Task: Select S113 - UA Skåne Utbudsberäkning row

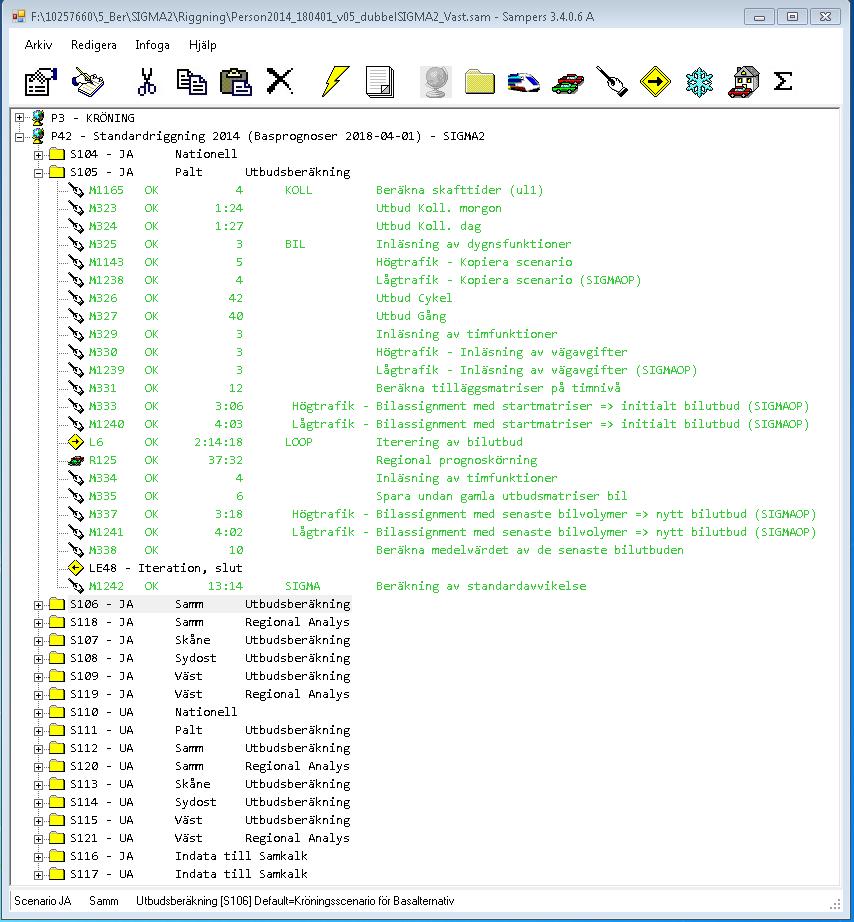Action: click(210, 784)
